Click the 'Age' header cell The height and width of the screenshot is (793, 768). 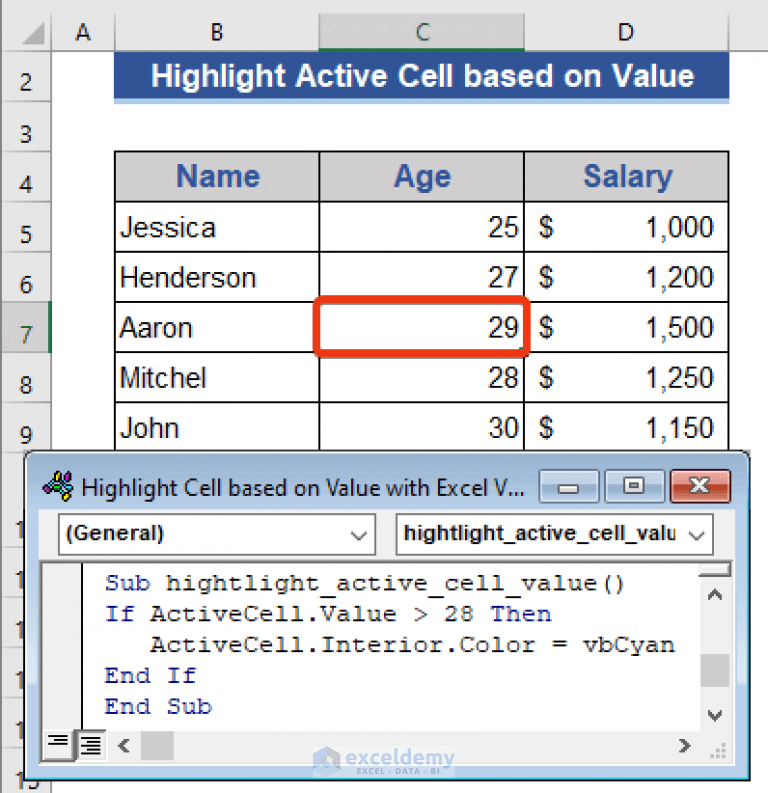coord(422,177)
